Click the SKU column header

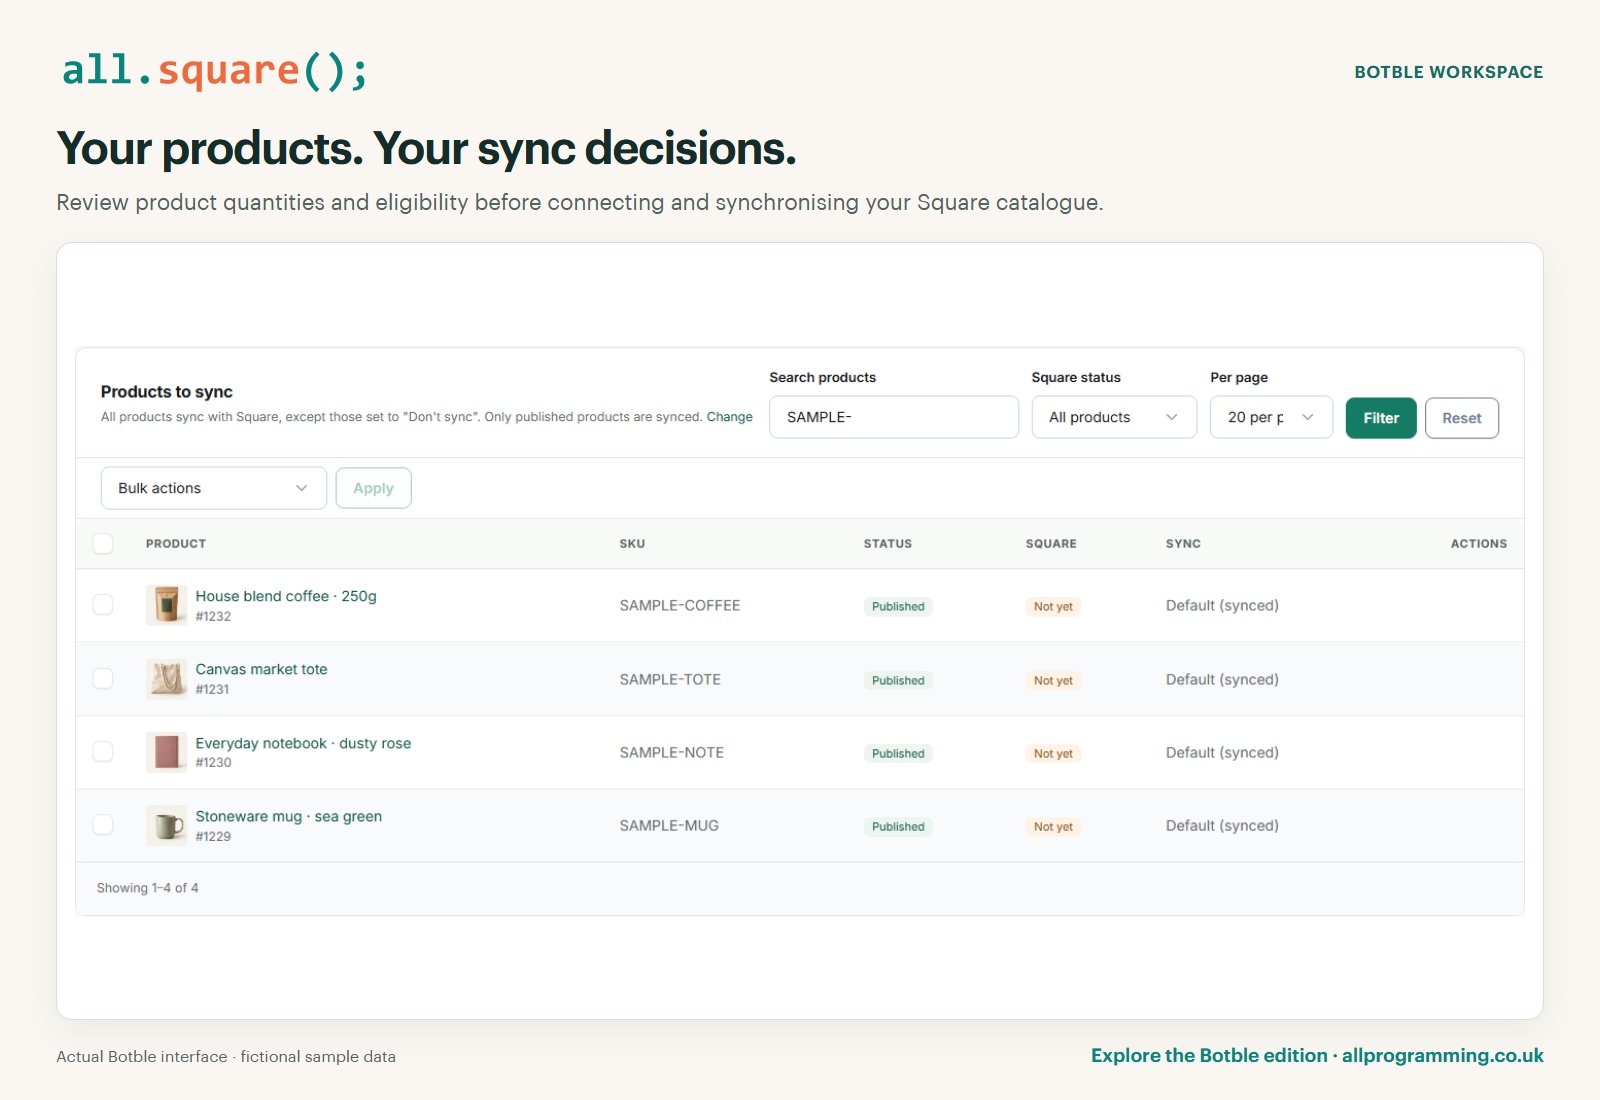[x=632, y=544]
